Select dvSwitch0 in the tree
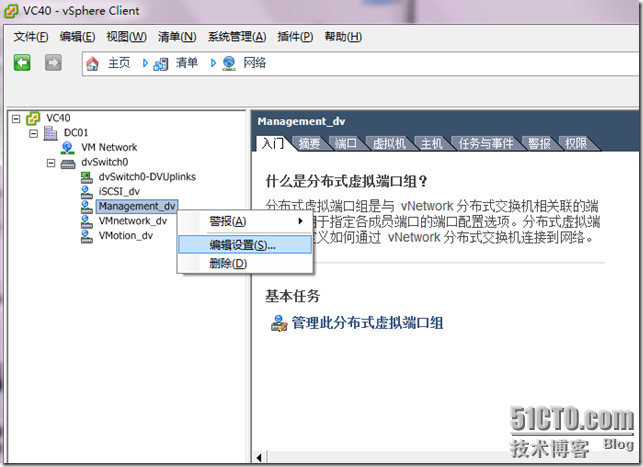Viewport: 643px width, 467px height. tap(105, 162)
